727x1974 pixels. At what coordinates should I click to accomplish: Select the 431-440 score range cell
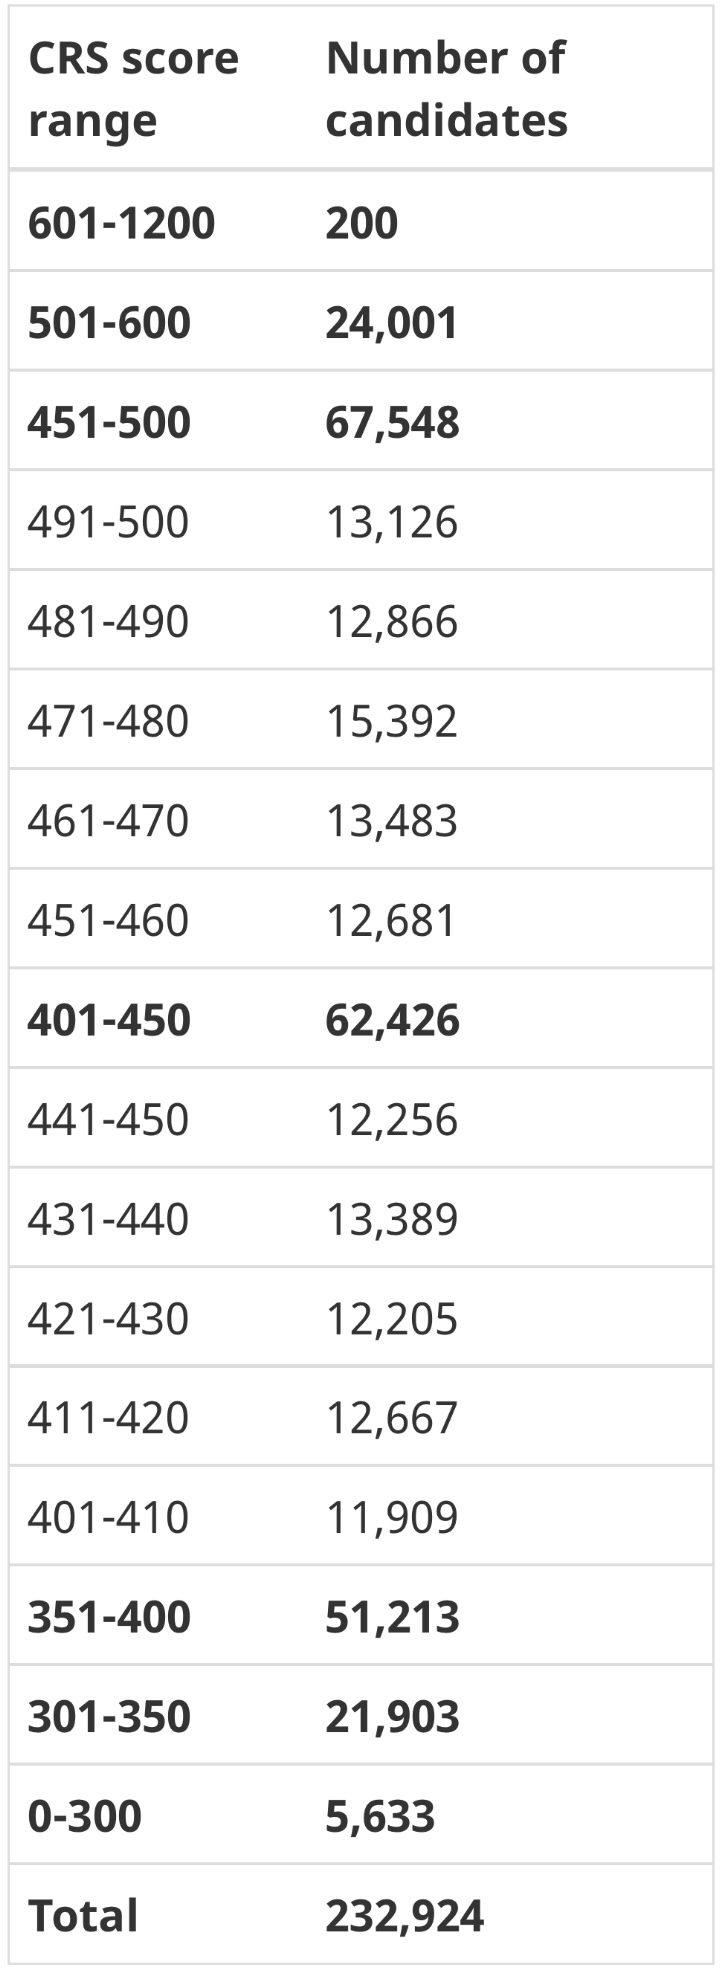coord(108,1219)
